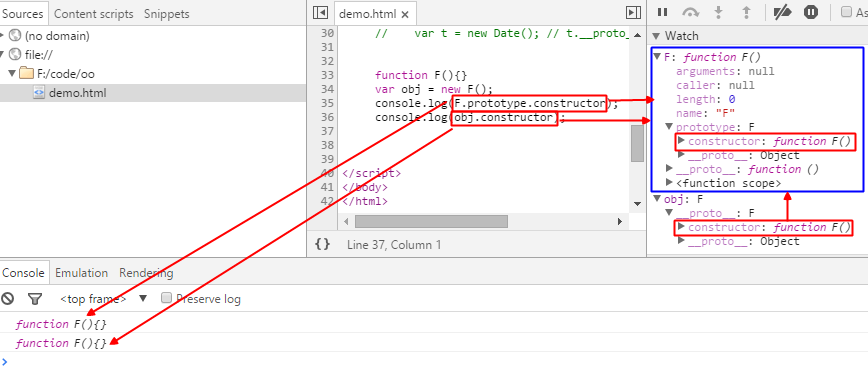Hide the navigator sidebar
This screenshot has width=868, height=371.
coord(319,13)
